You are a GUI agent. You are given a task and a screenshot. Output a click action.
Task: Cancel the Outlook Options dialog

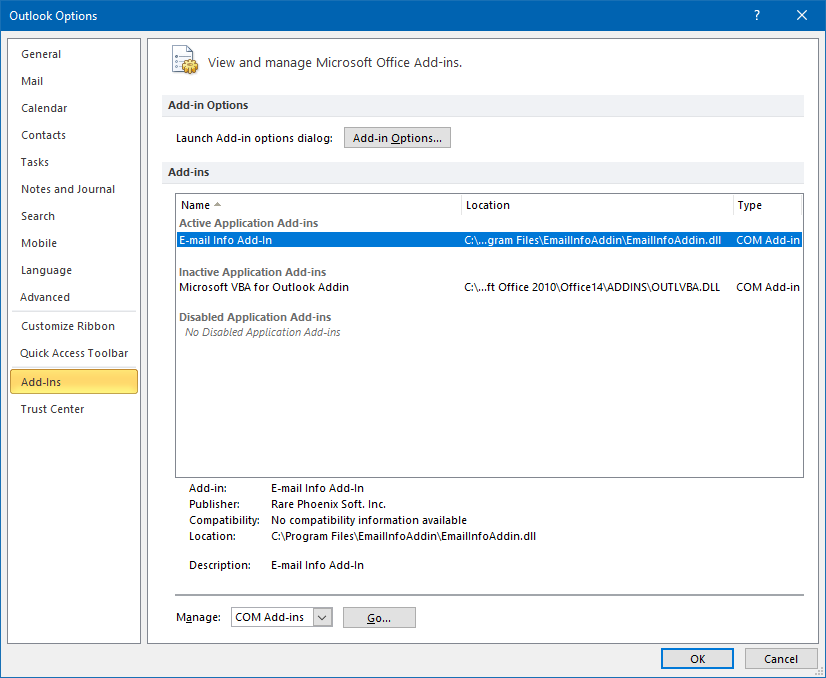[x=780, y=659]
